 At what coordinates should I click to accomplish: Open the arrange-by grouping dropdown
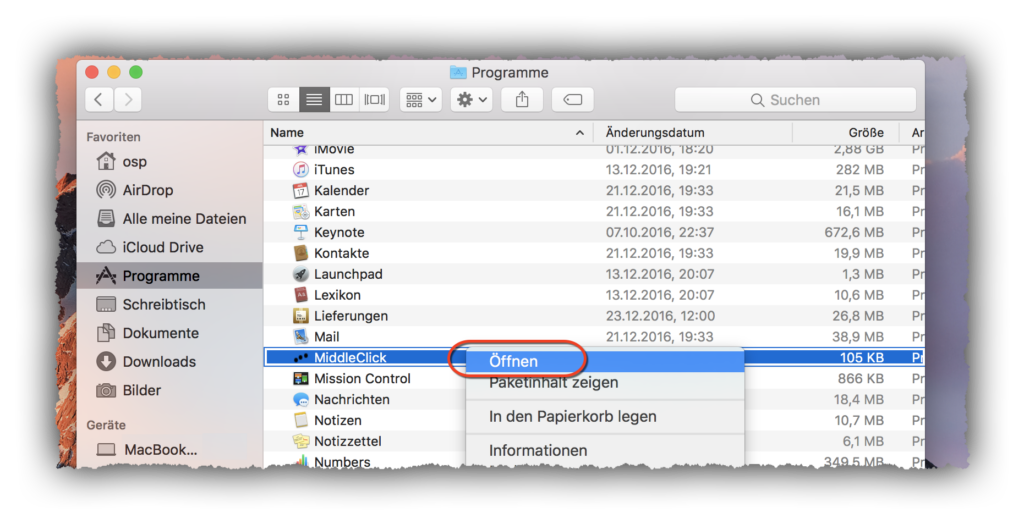(421, 99)
